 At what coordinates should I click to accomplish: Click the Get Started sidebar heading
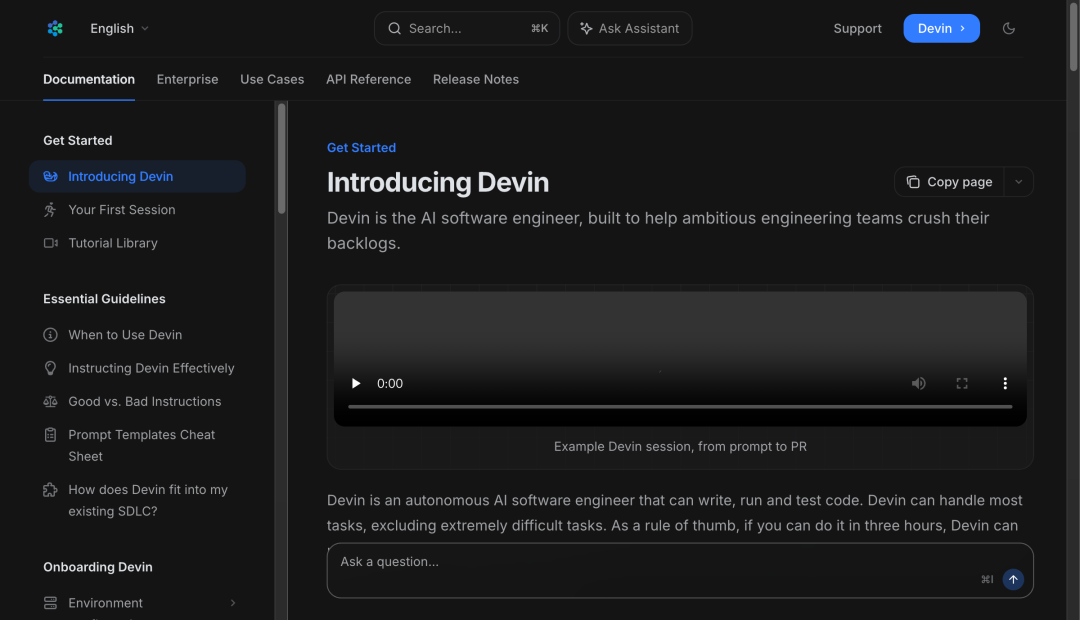(78, 141)
